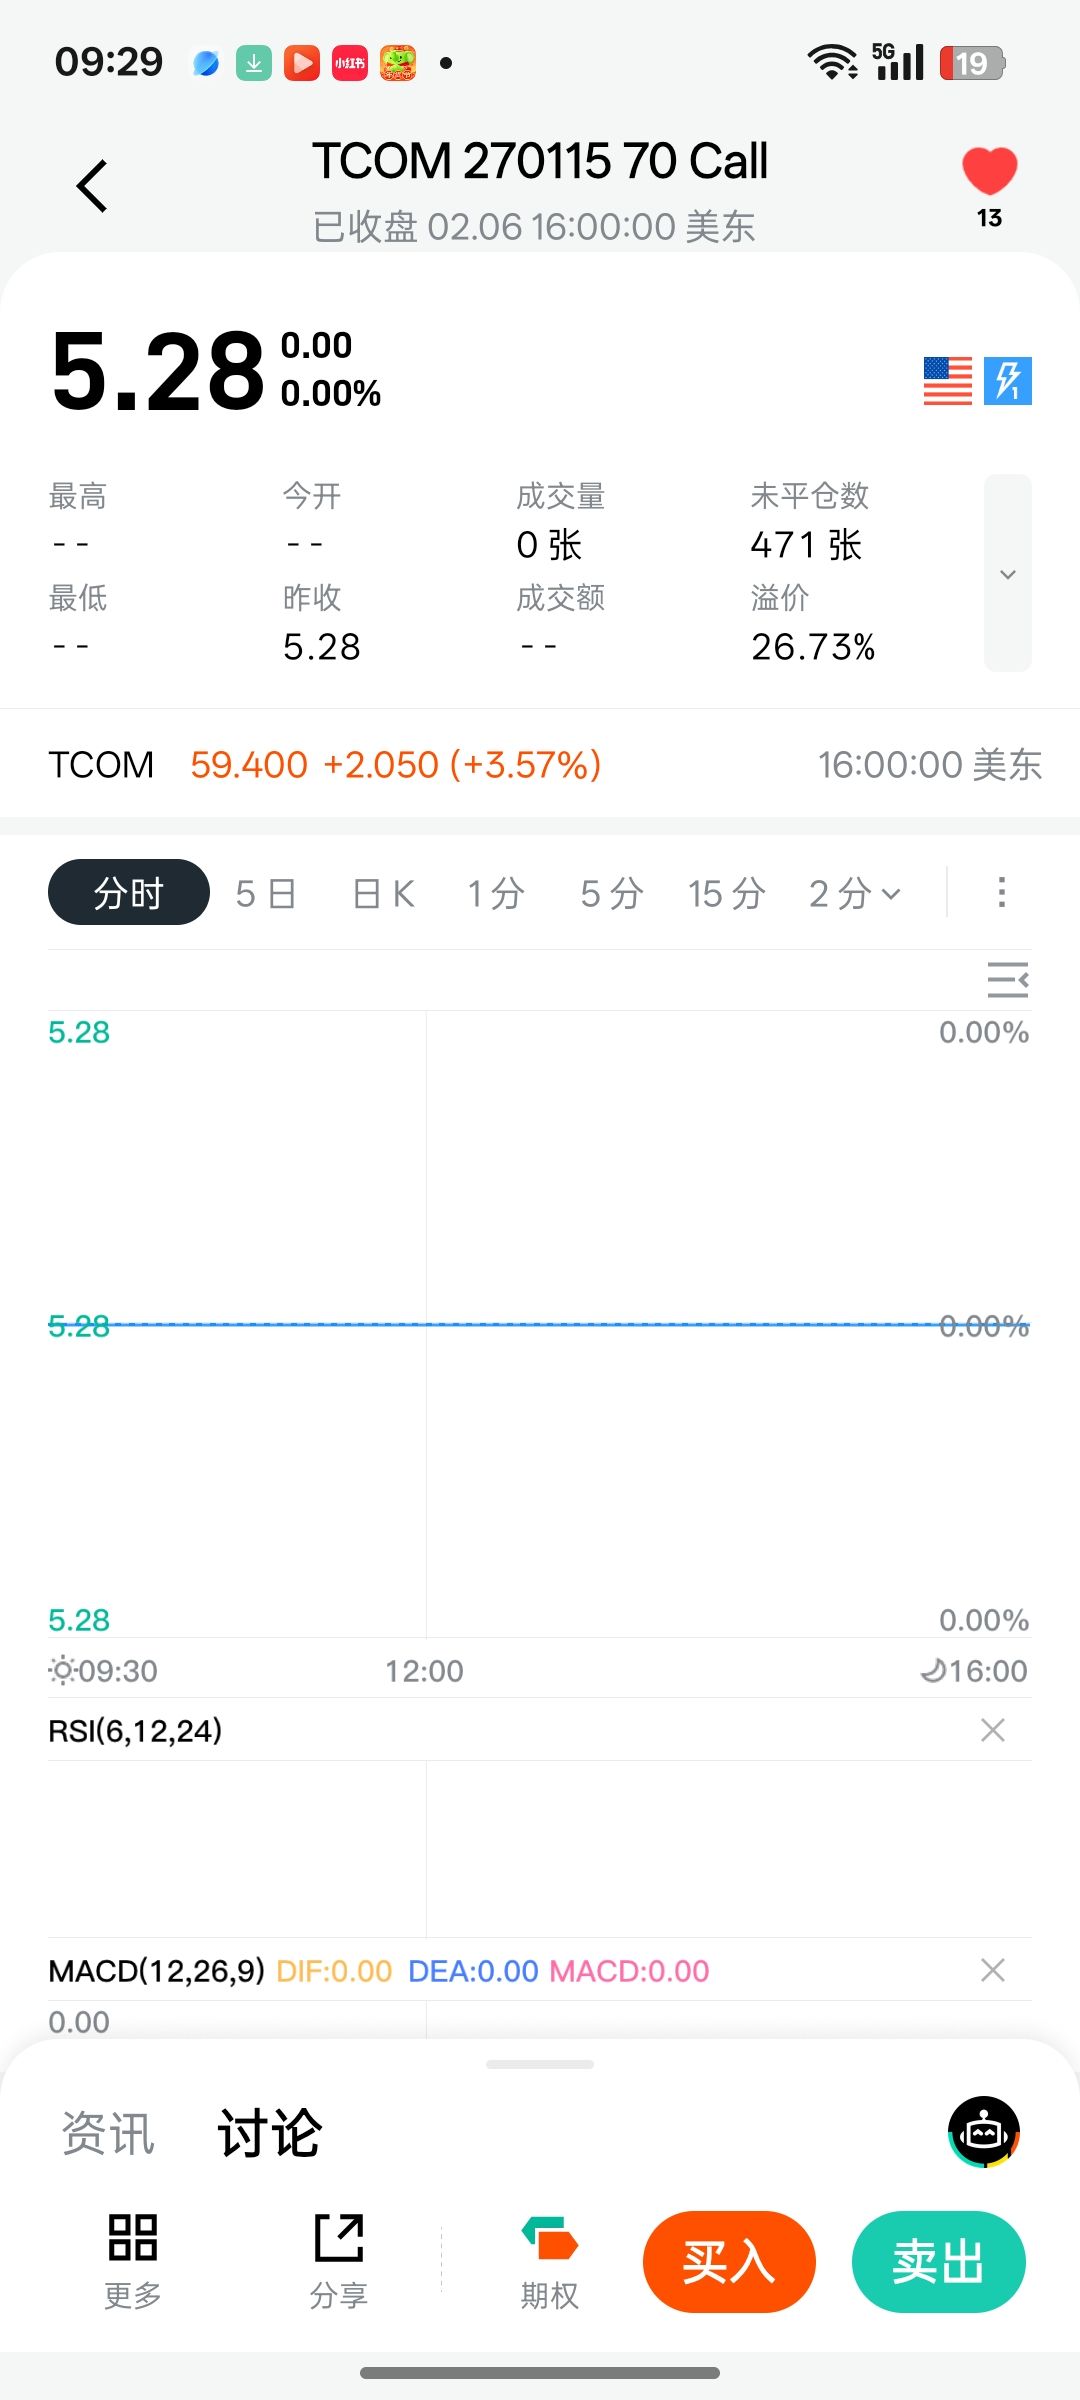Viewport: 1080px width, 2400px height.
Task: Switch to the 日K chart tab
Action: [x=384, y=893]
